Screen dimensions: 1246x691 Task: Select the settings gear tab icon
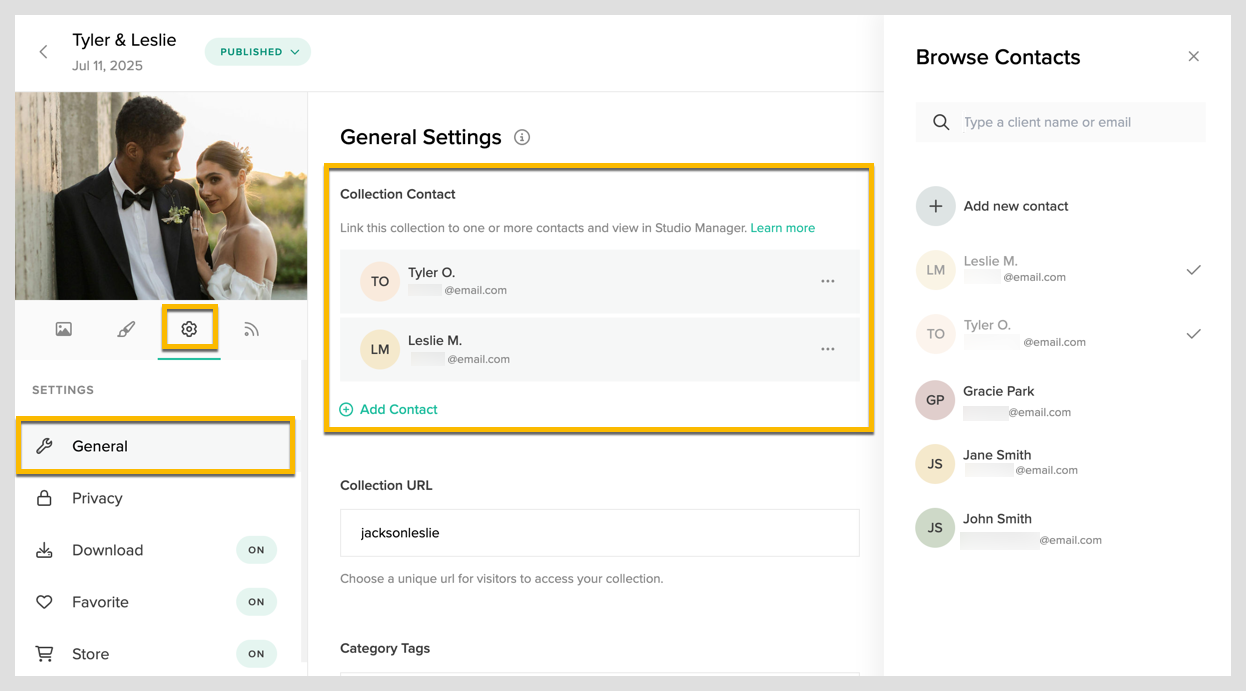tap(189, 329)
